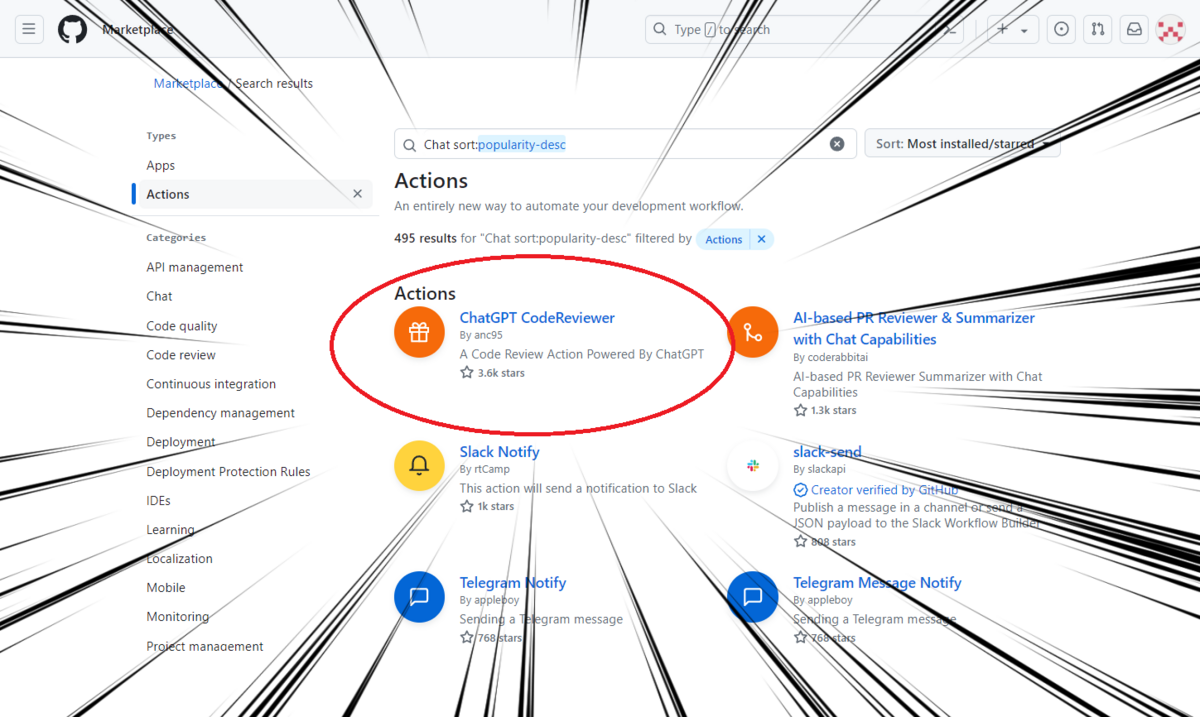1200x717 pixels.
Task: Select the Project management category
Action: click(x=205, y=647)
